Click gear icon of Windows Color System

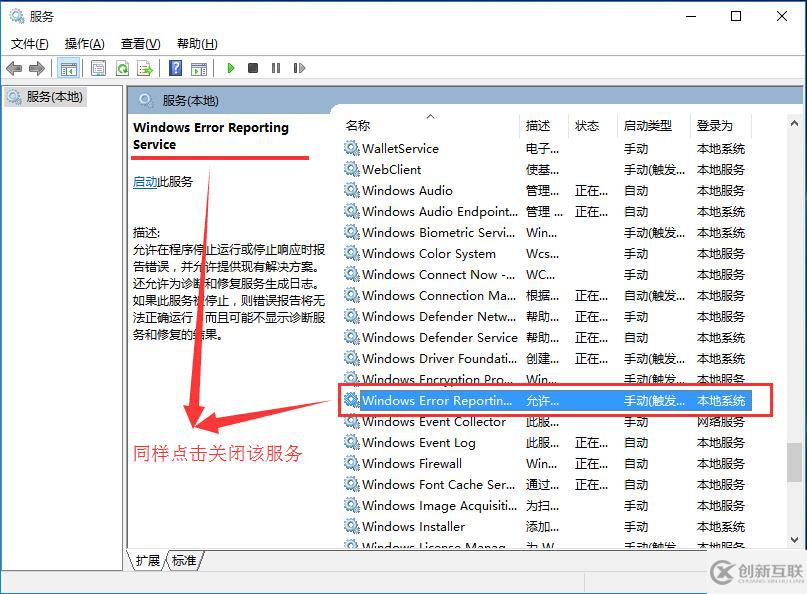pos(352,253)
